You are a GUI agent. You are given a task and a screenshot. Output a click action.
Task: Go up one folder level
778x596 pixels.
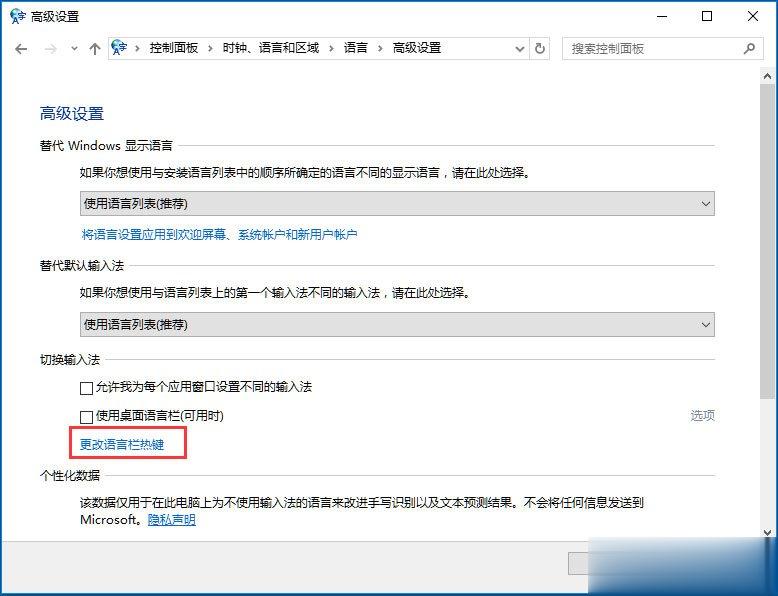(x=94, y=49)
